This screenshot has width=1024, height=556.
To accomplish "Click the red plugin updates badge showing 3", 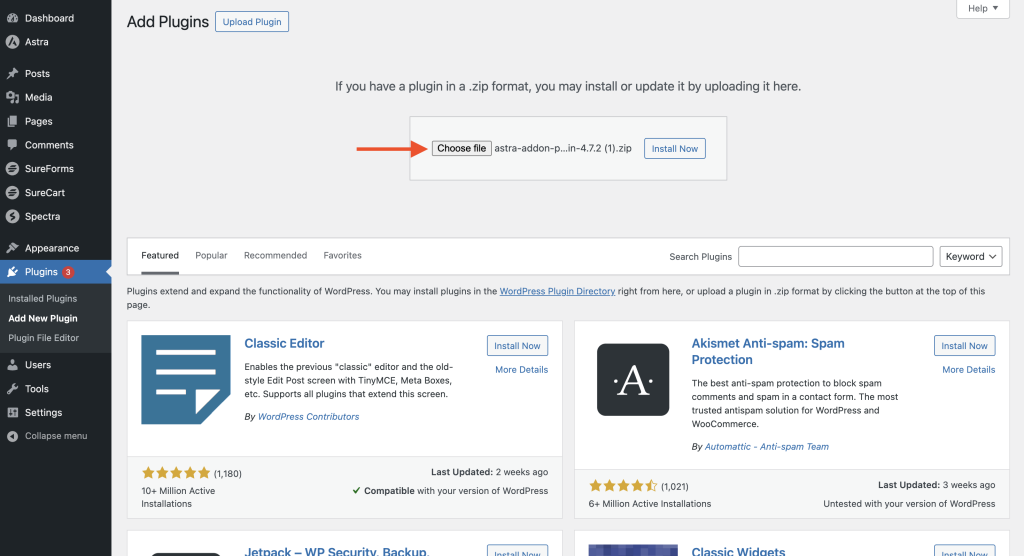I will pos(68,272).
